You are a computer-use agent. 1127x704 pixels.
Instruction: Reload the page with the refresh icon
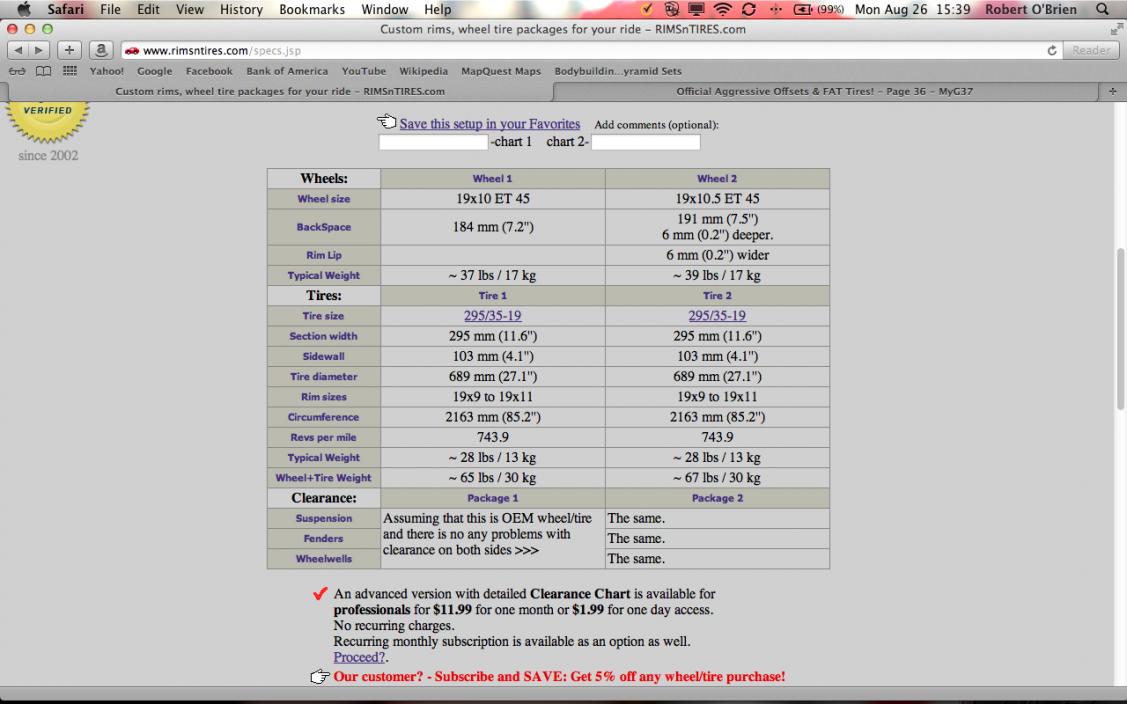coord(1052,50)
